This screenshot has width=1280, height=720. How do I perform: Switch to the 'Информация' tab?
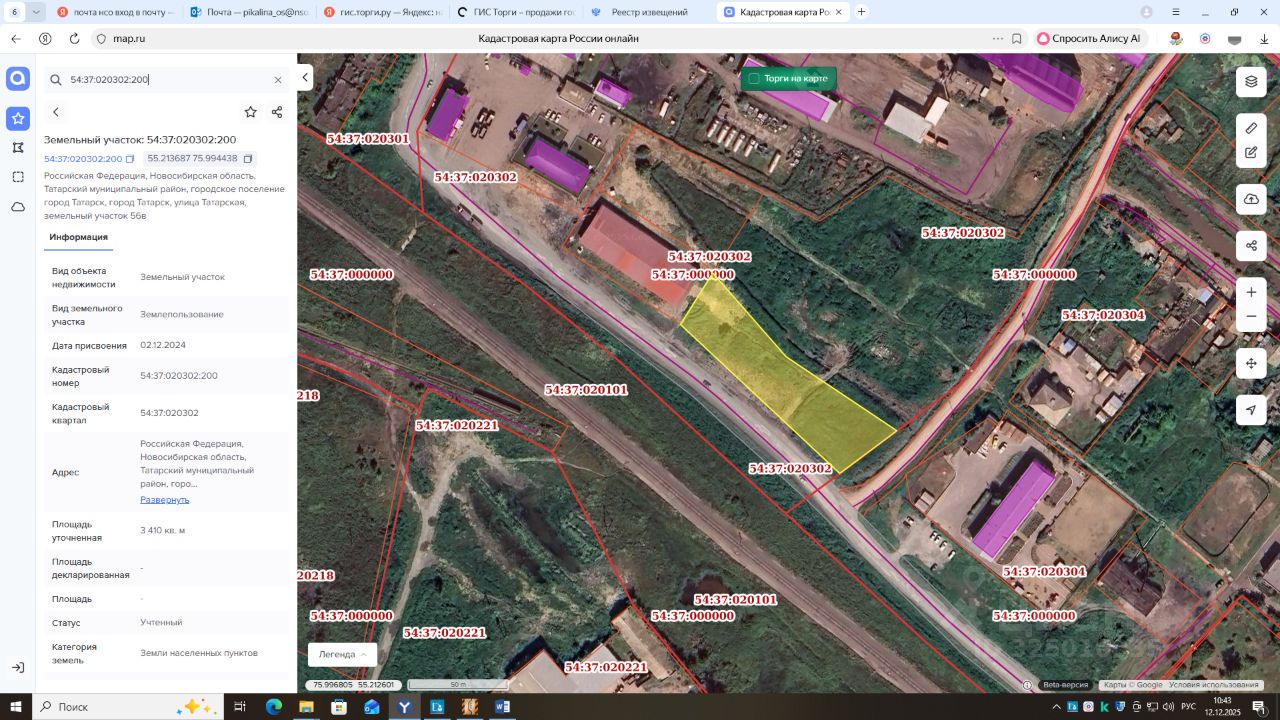pos(78,237)
